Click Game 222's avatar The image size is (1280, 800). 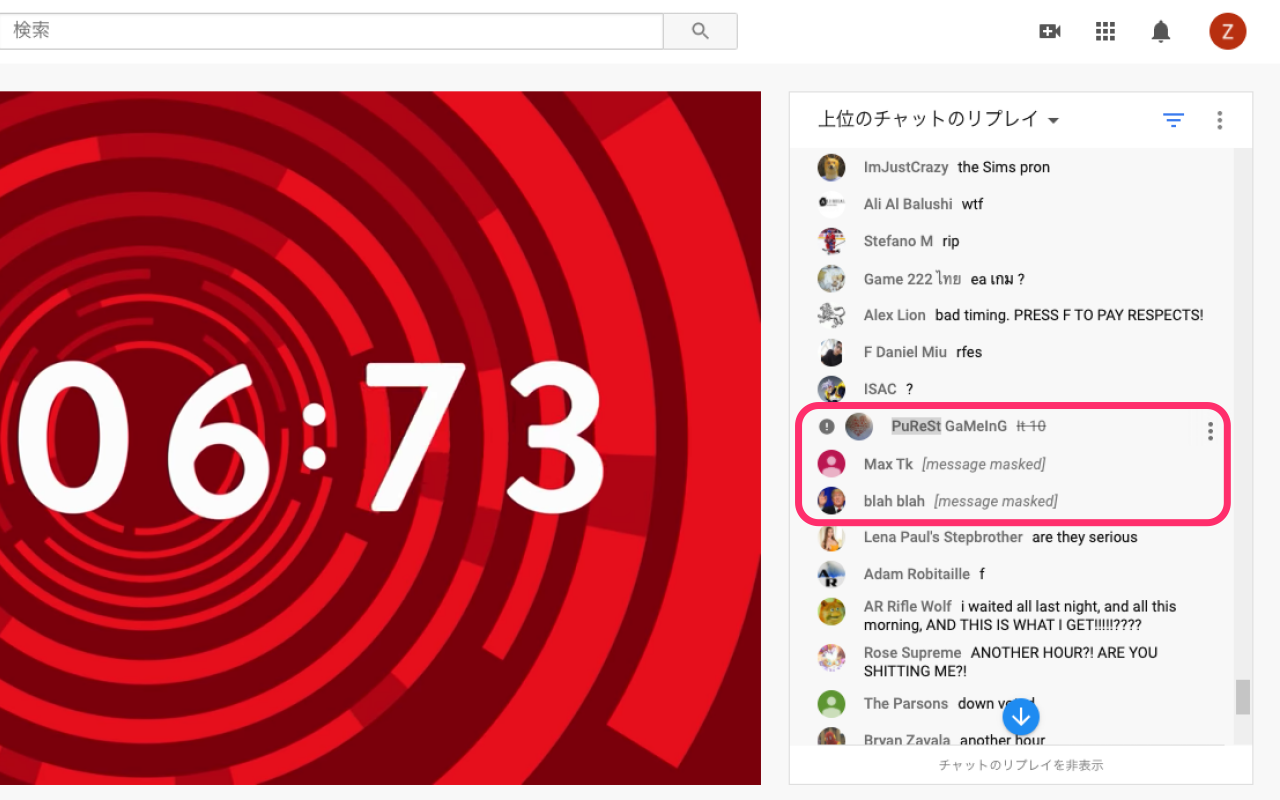point(831,278)
